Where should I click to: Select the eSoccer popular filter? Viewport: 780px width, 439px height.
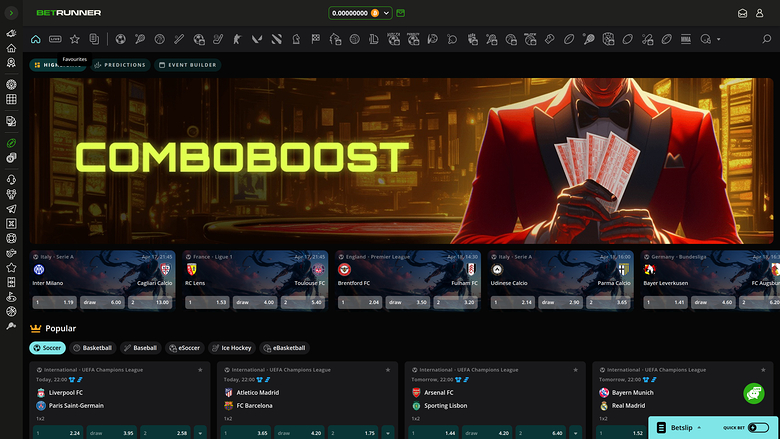tap(185, 348)
